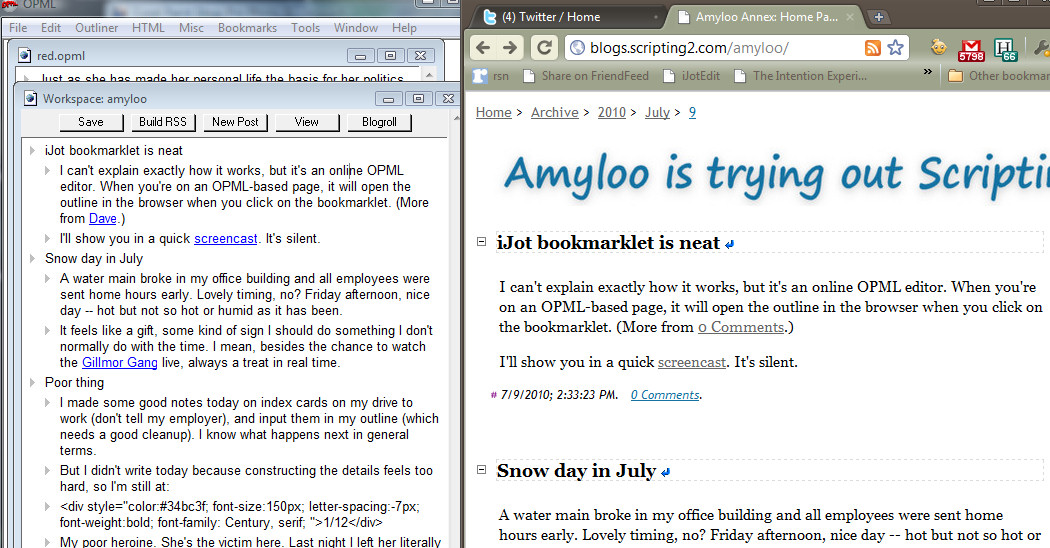Click the address bar URL field
The image size is (1050, 548).
click(720, 48)
